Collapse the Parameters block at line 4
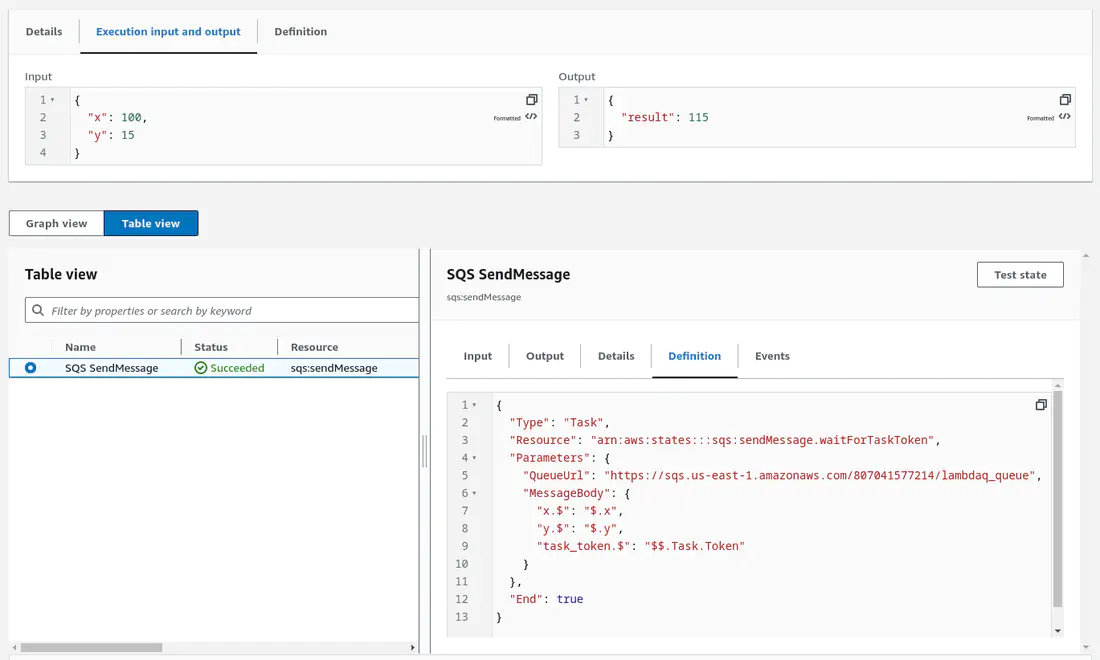 [x=474, y=458]
